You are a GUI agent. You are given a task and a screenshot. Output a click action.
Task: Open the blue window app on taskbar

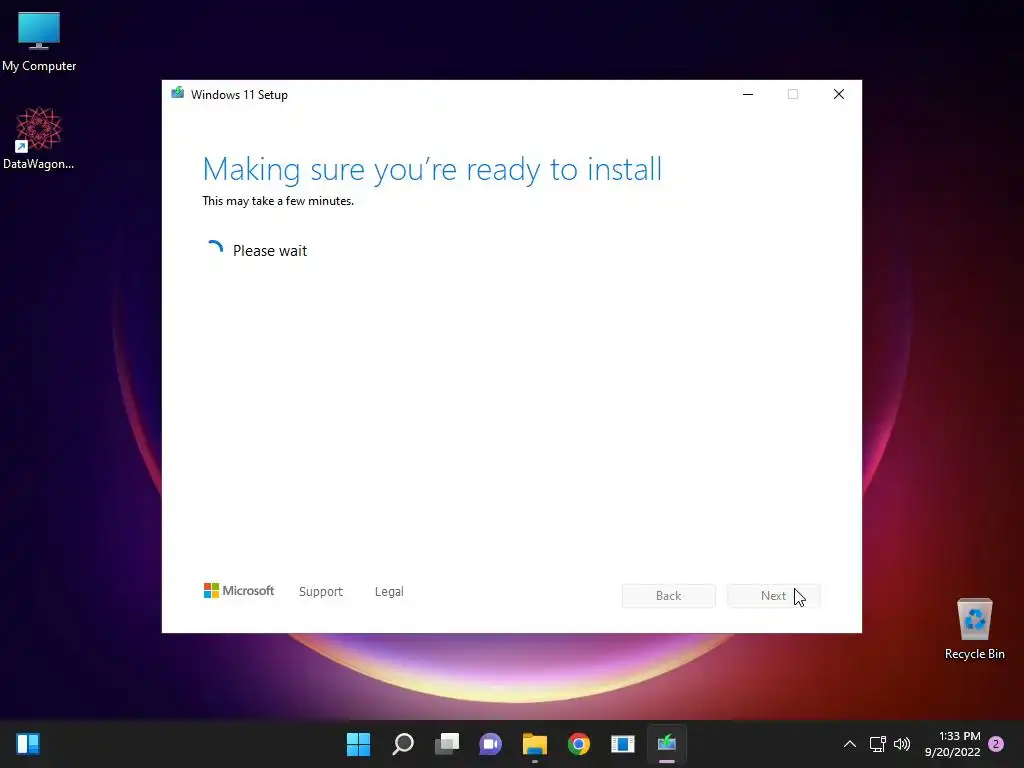[622, 744]
